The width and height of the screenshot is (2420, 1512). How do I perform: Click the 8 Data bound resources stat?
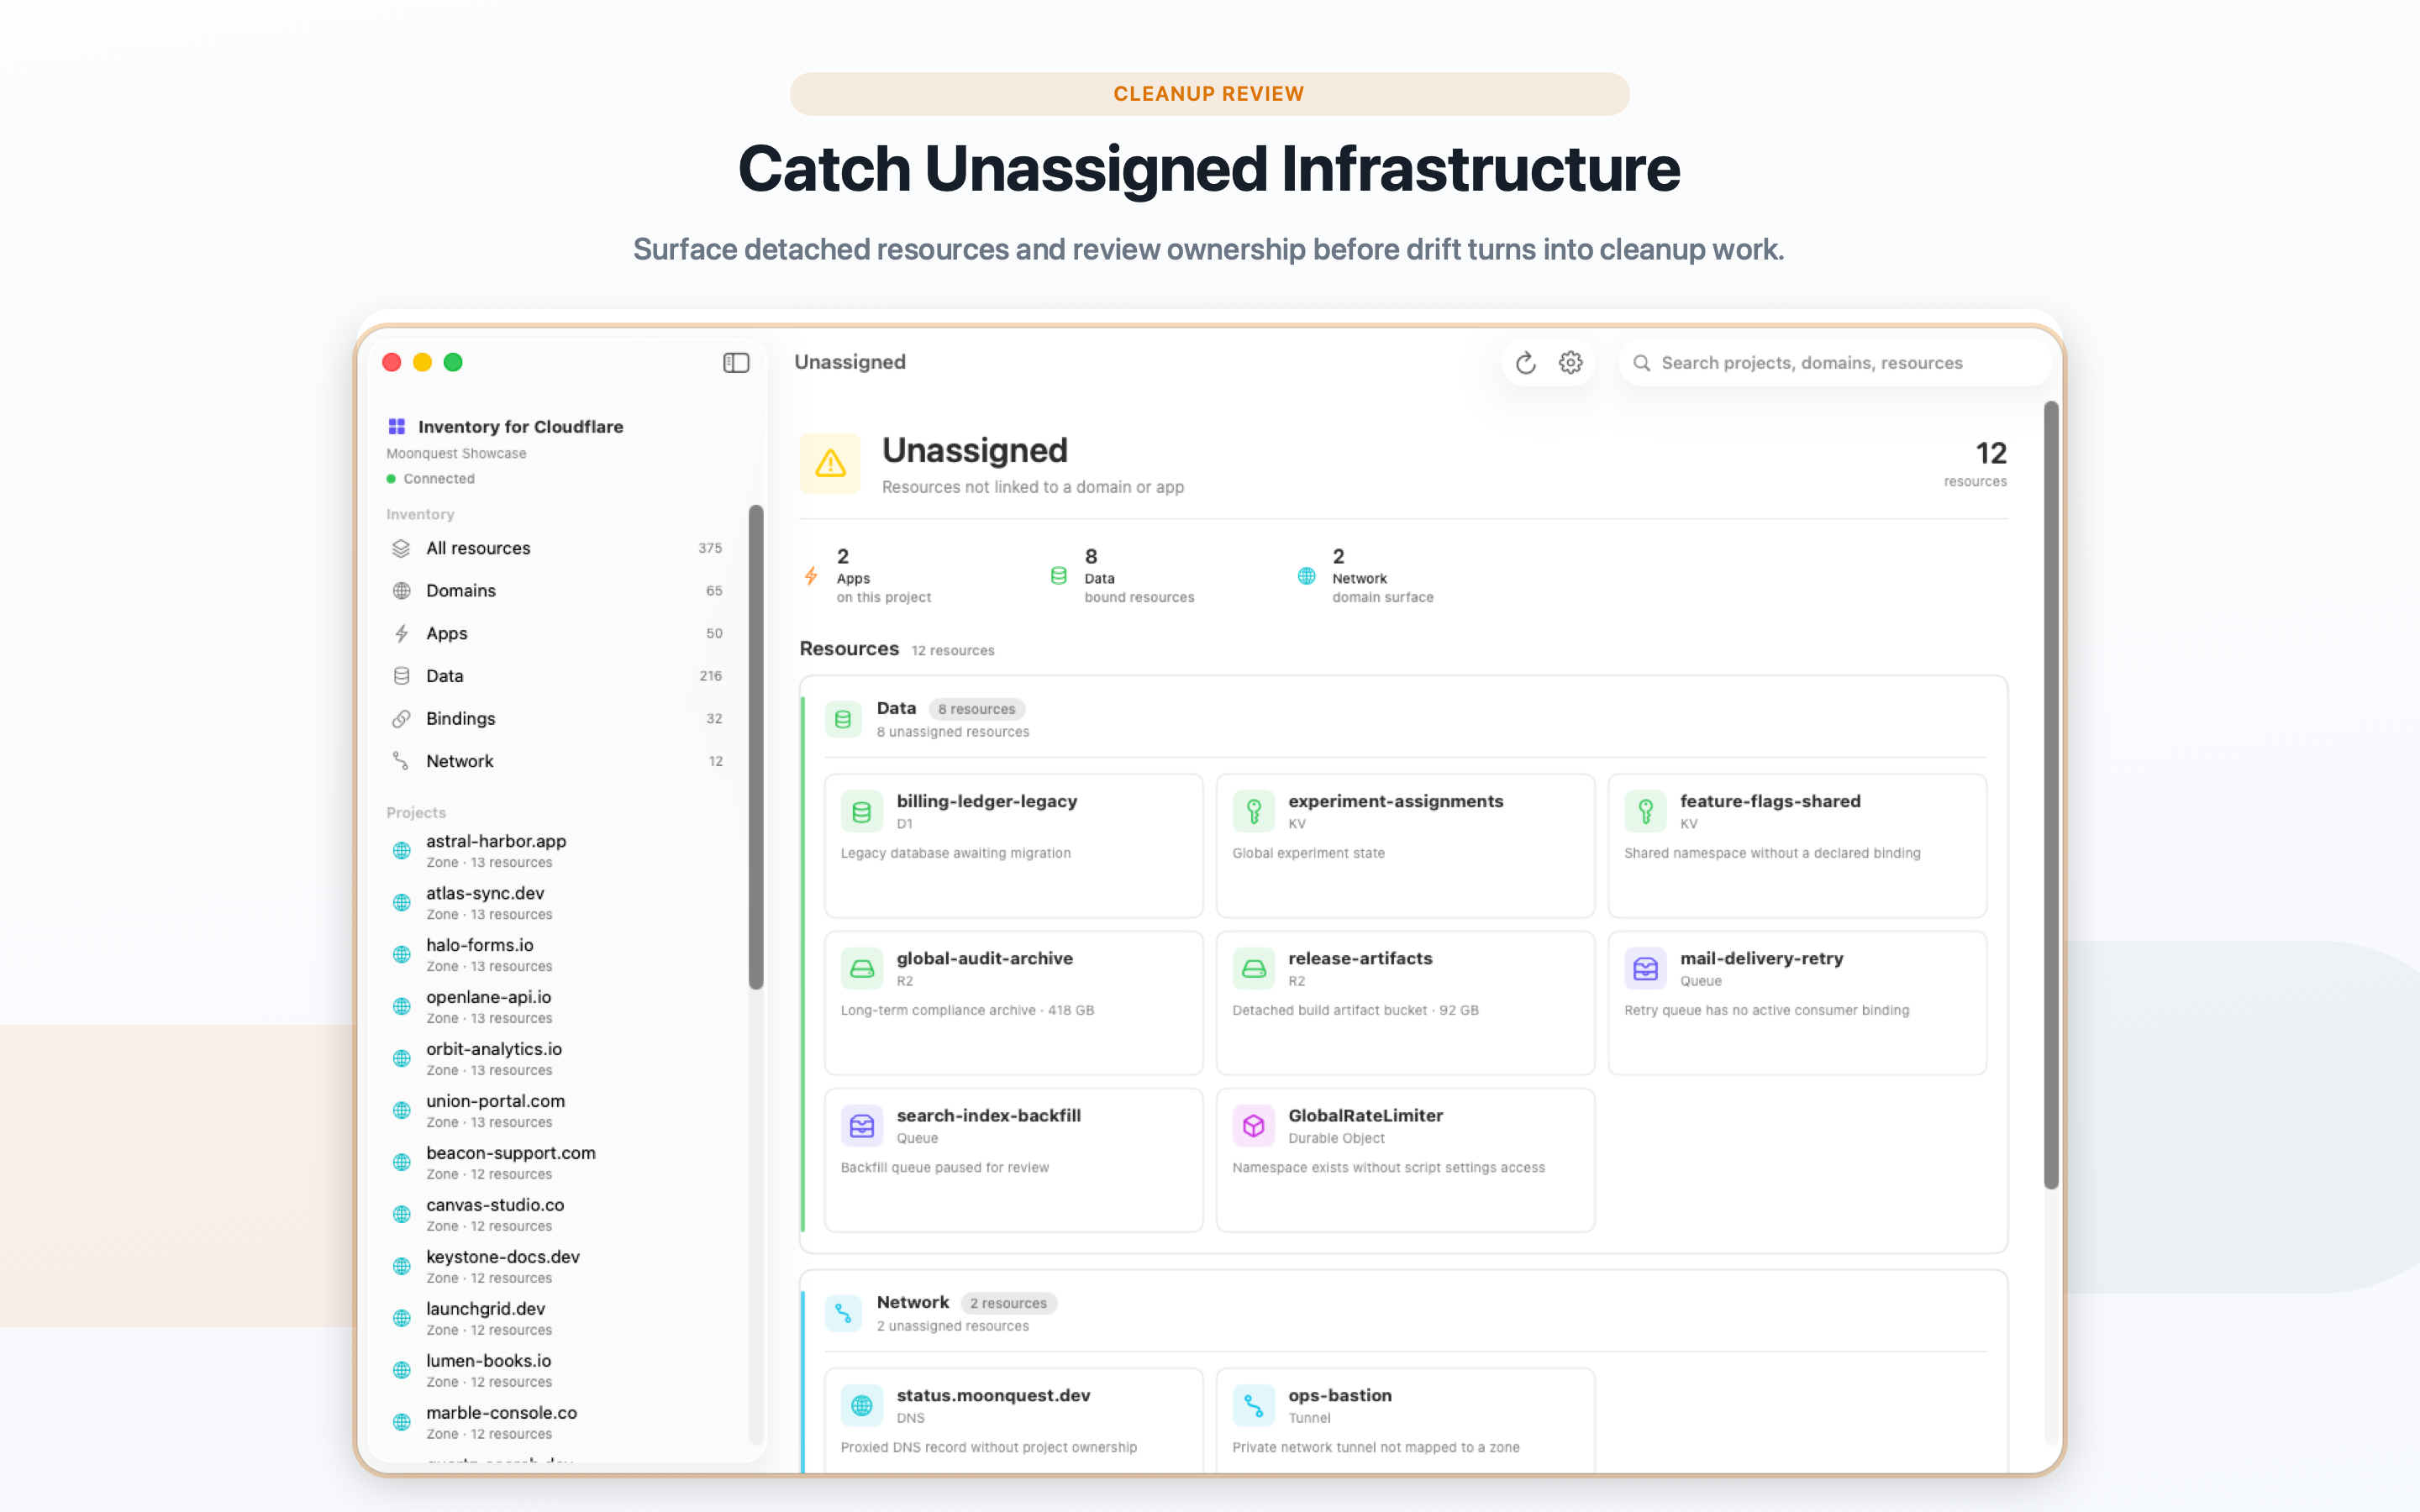coord(1122,576)
